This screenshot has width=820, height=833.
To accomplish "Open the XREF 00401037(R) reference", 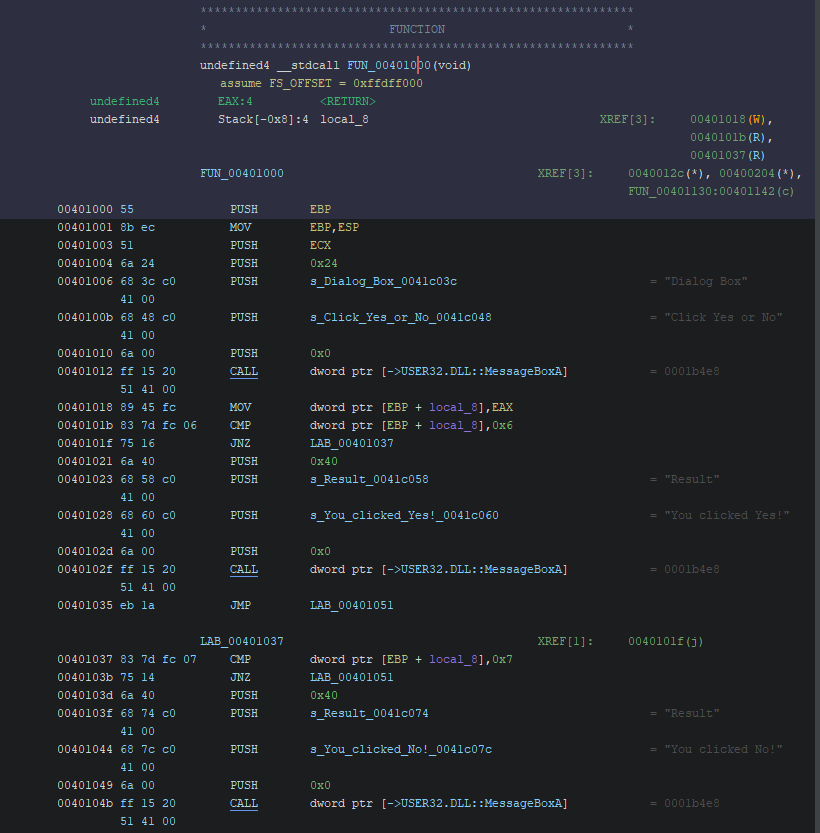I will coord(728,155).
